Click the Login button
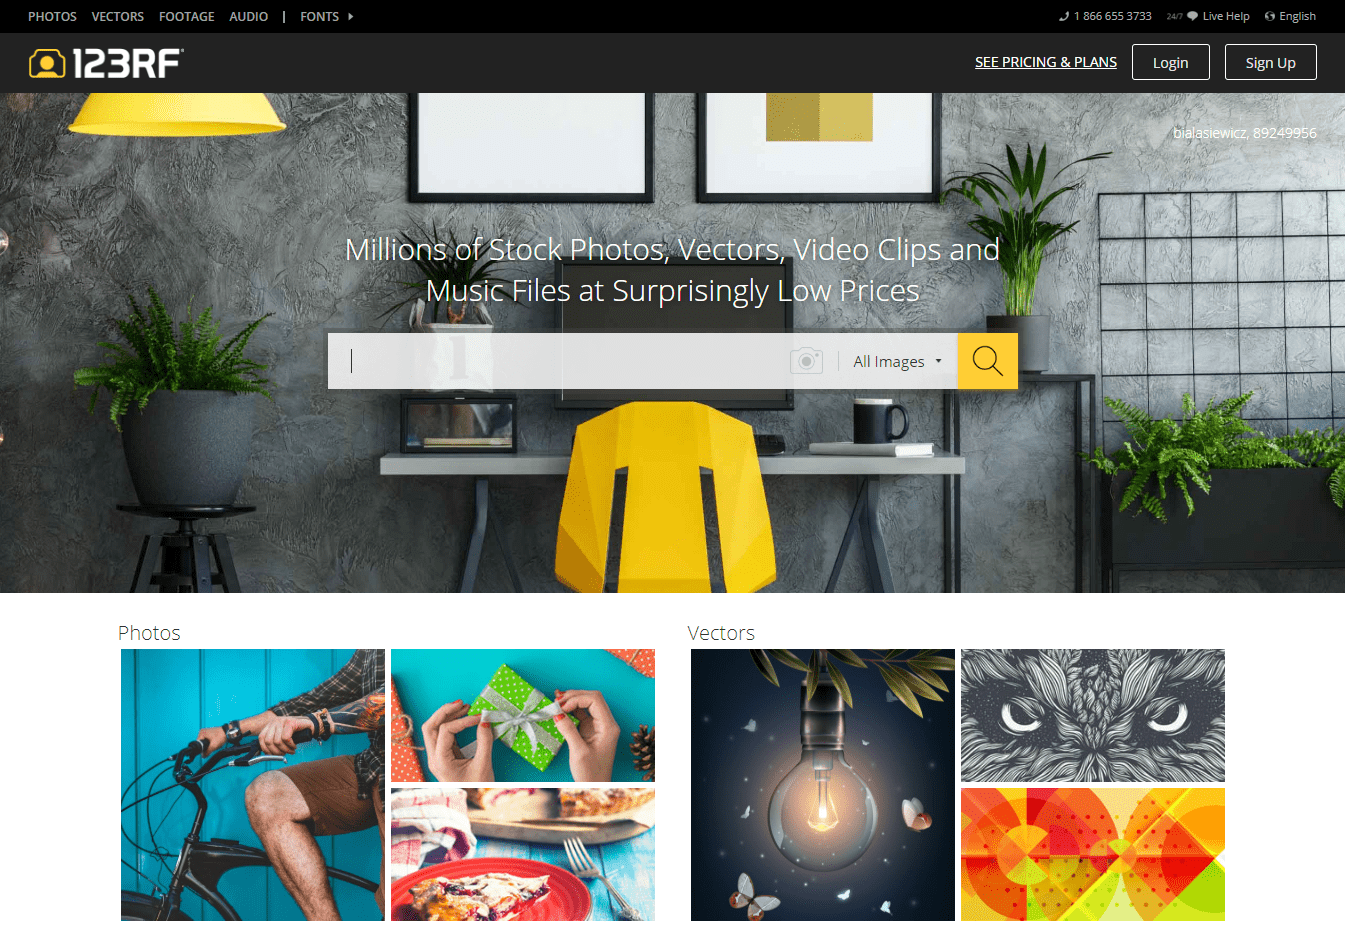1345x935 pixels. coord(1171,62)
